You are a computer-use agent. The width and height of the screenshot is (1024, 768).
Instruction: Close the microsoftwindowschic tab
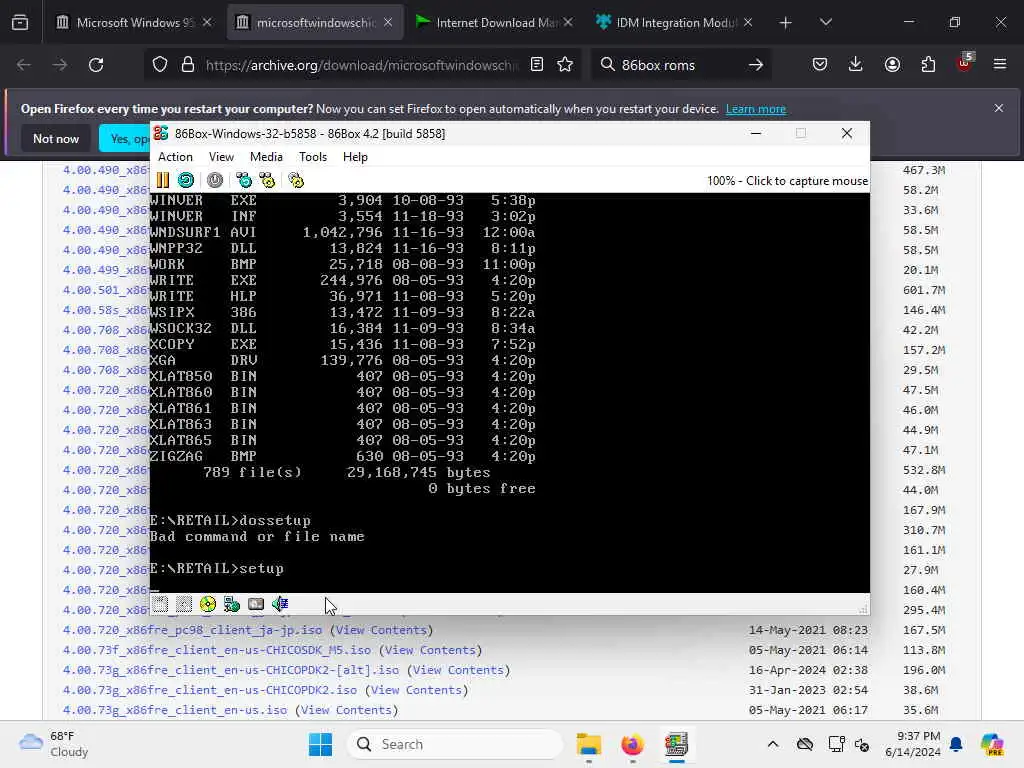pyautogui.click(x=388, y=22)
